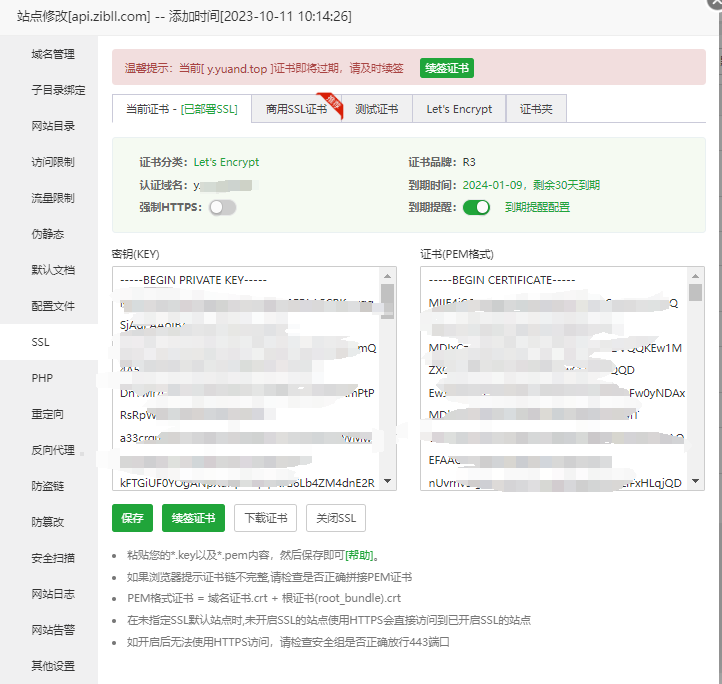Select 防盗链 in the sidebar
This screenshot has height=684, width=722.
[47, 485]
